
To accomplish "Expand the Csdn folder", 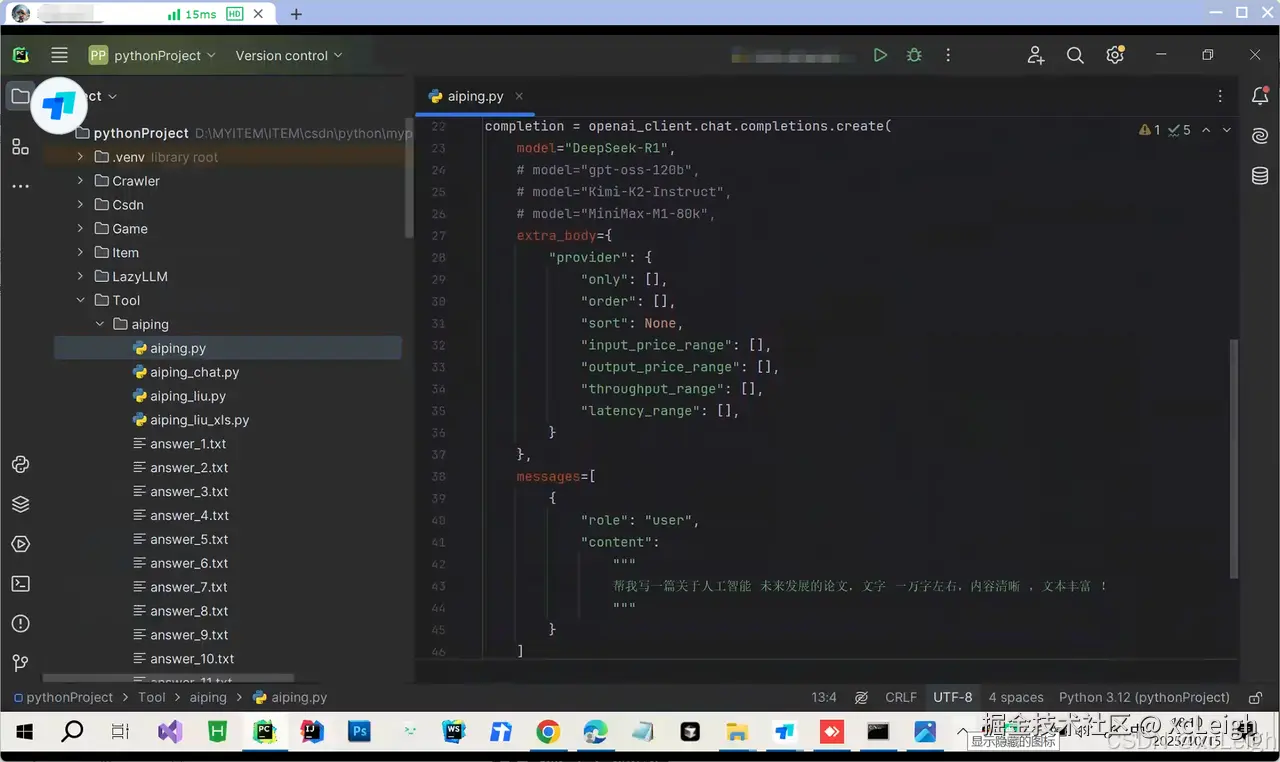I will coord(81,205).
